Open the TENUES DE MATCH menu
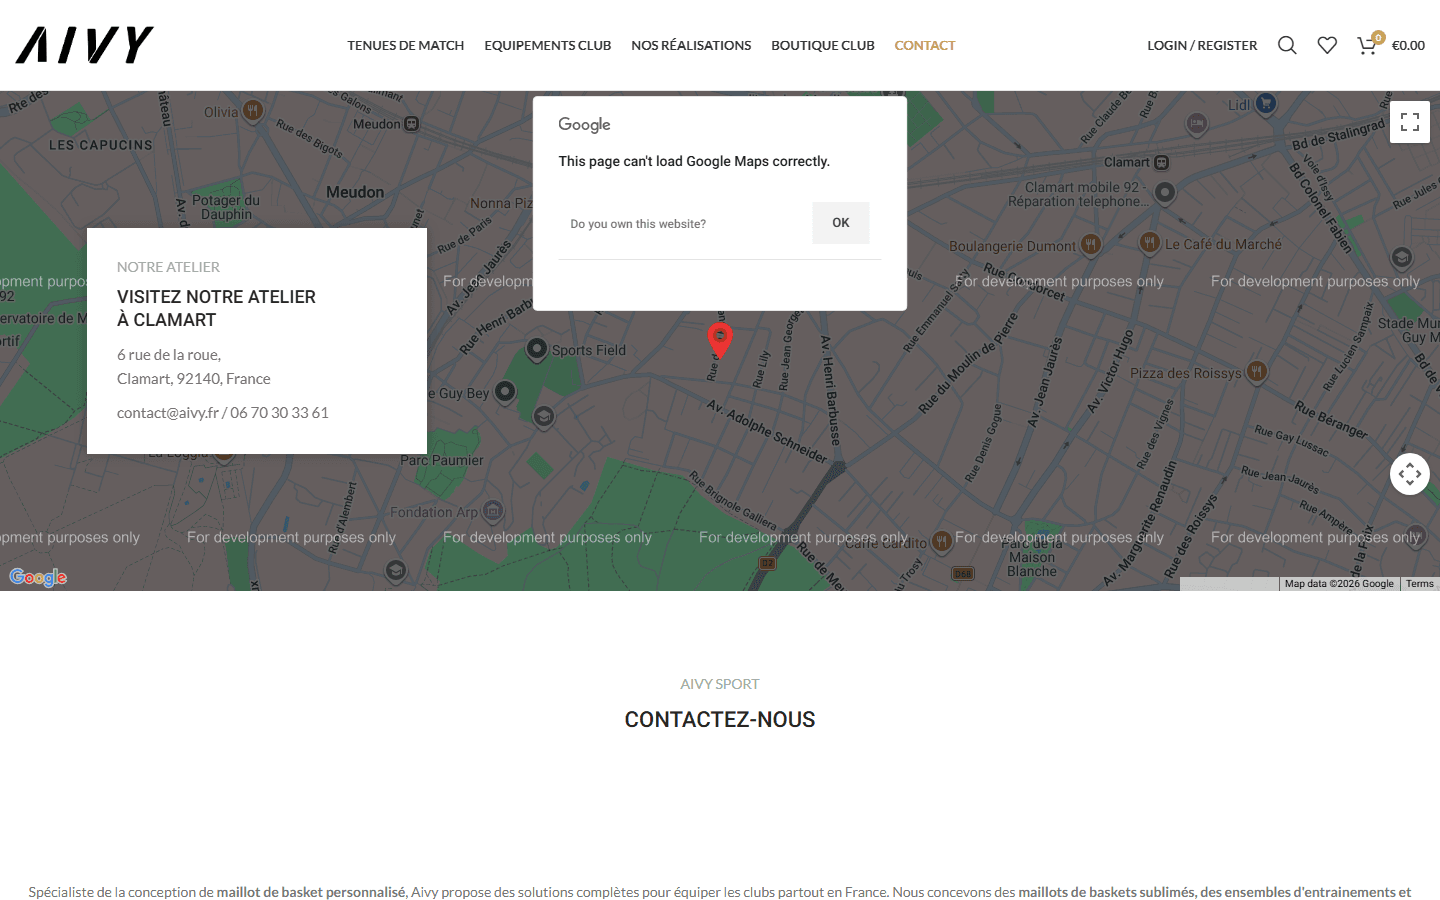Image resolution: width=1440 pixels, height=900 pixels. 405,45
